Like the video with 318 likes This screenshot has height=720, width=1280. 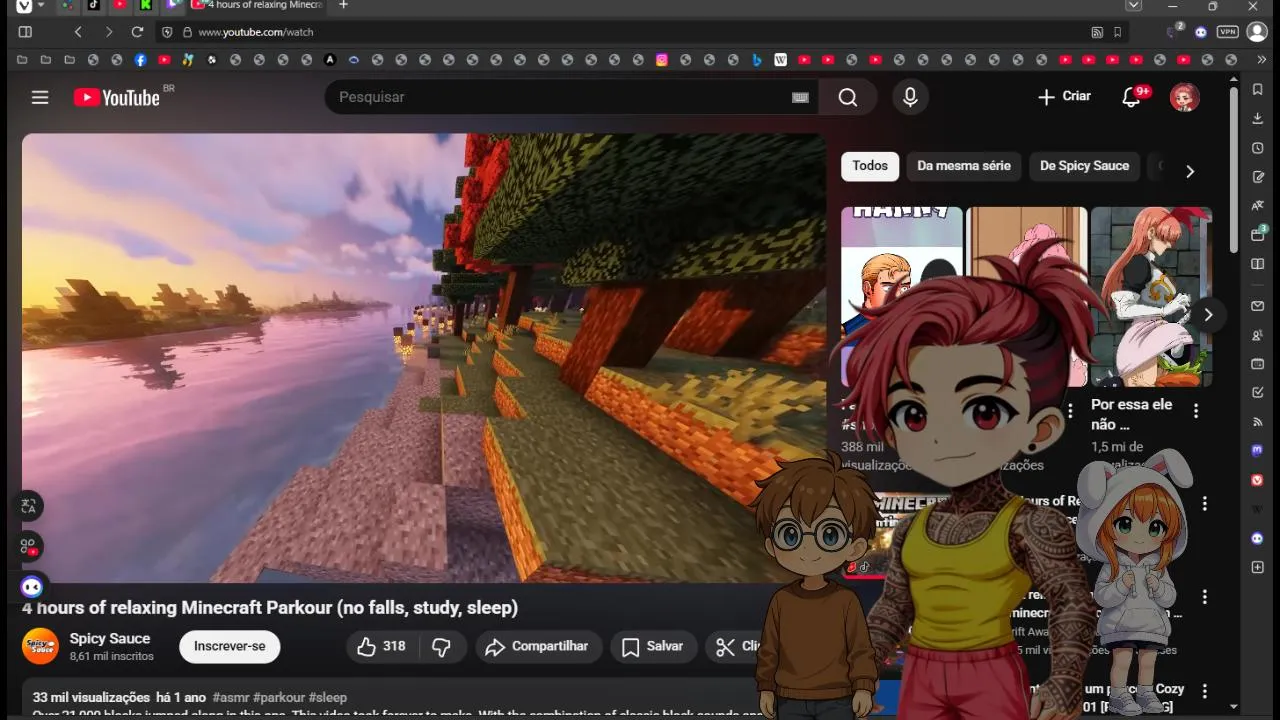click(382, 646)
